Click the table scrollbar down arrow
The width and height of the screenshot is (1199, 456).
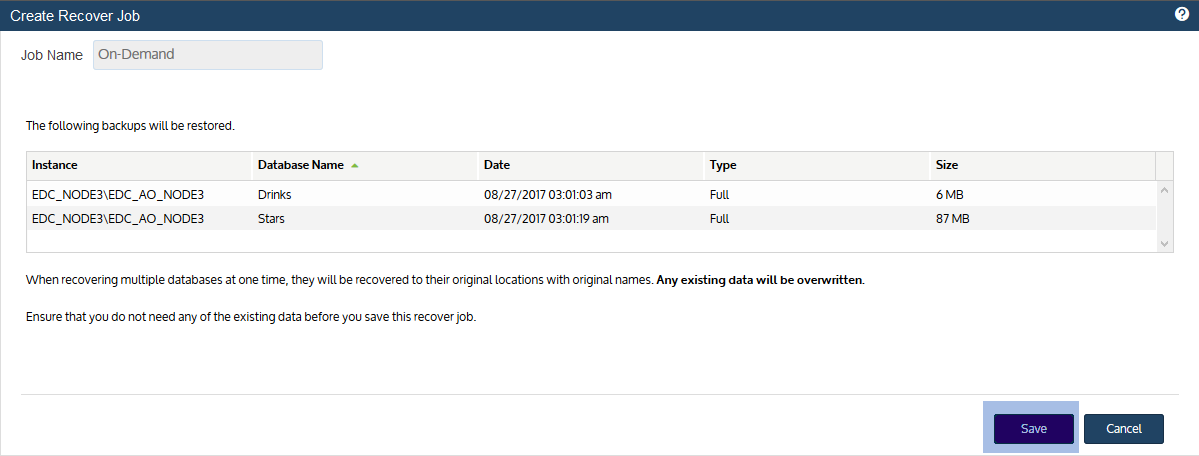[x=1164, y=243]
